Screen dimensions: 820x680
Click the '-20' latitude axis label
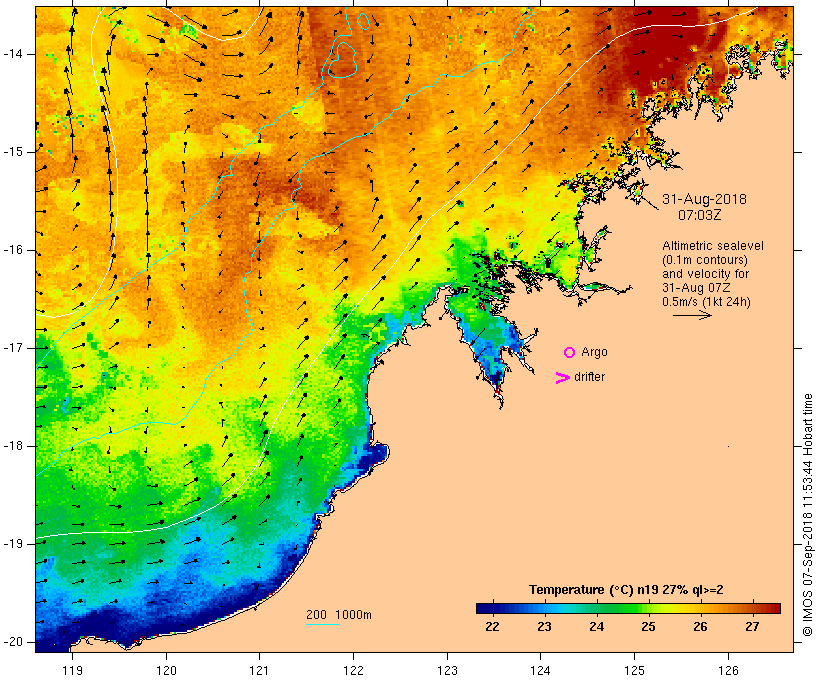pyautogui.click(x=13, y=642)
